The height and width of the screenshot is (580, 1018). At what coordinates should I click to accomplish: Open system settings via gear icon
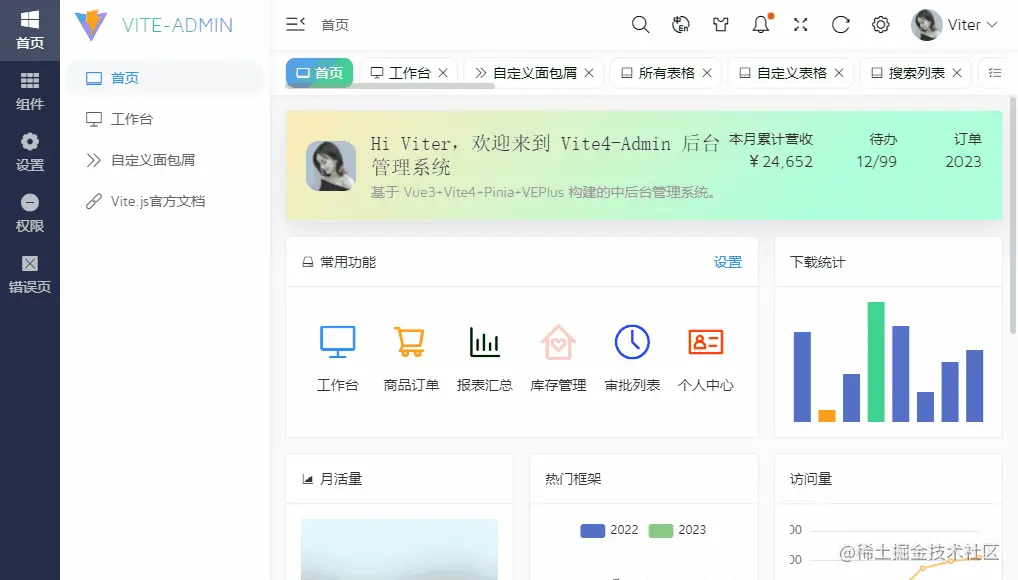pyautogui.click(x=880, y=24)
